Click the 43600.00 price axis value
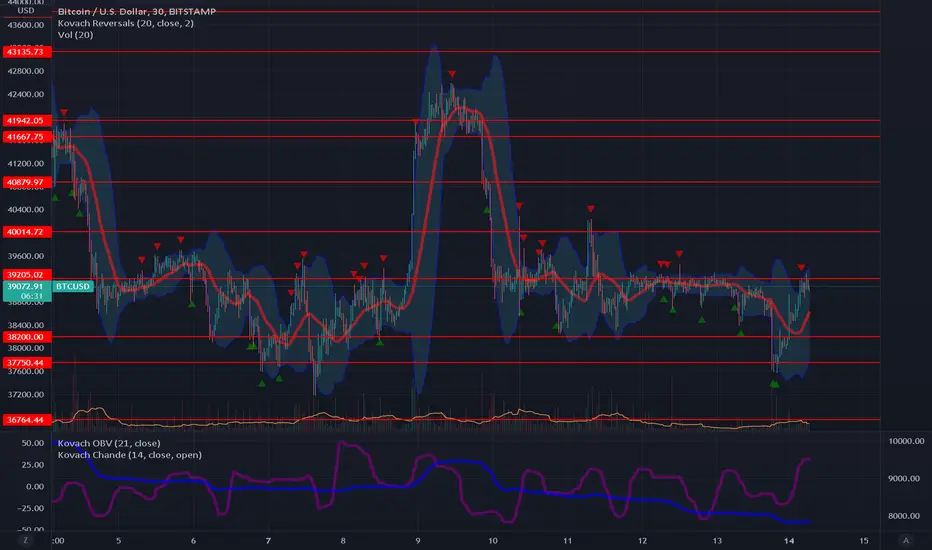This screenshot has width=932, height=550. [26, 25]
